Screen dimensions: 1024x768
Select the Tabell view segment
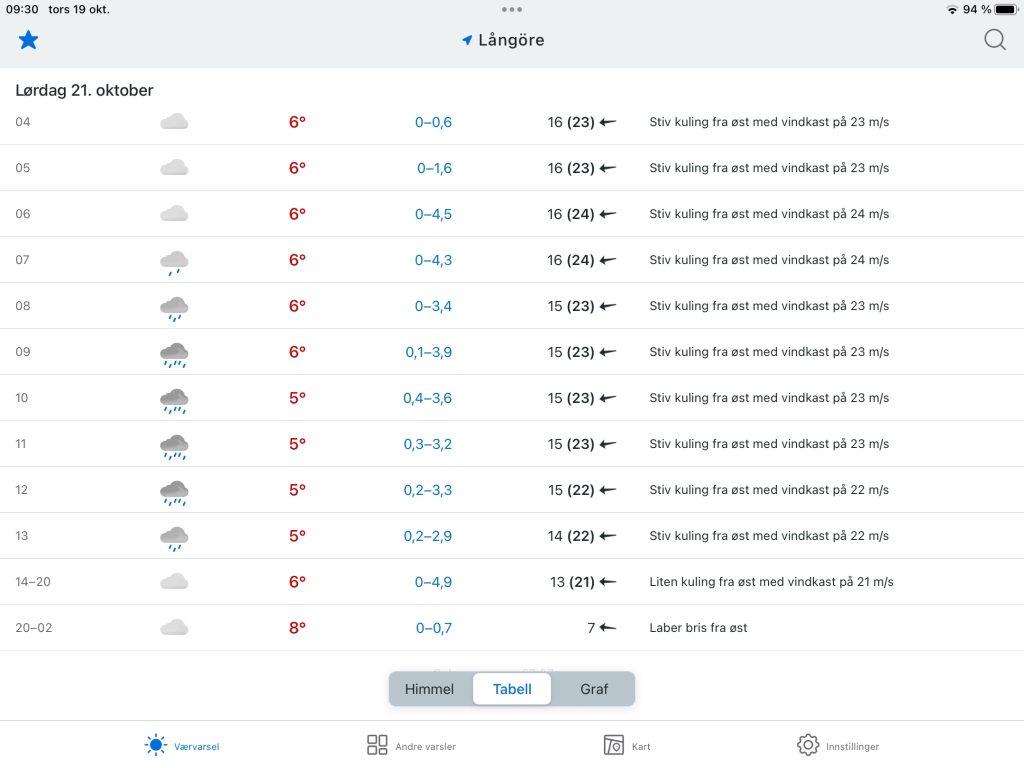[x=512, y=689]
